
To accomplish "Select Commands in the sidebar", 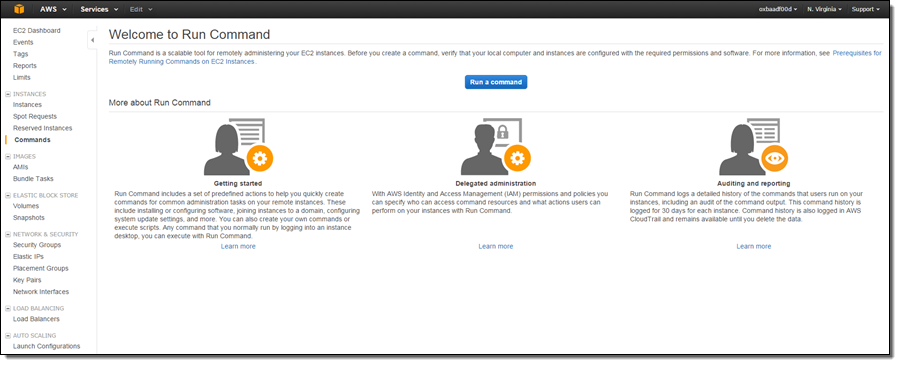I will pyautogui.click(x=32, y=139).
